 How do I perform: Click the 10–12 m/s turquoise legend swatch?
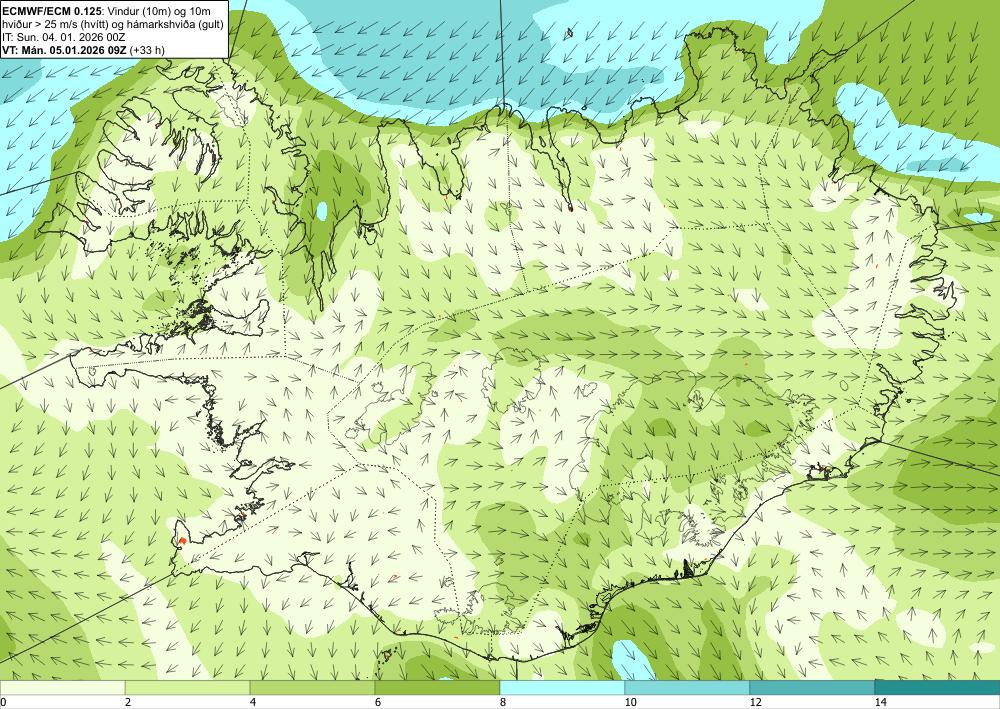(x=688, y=687)
